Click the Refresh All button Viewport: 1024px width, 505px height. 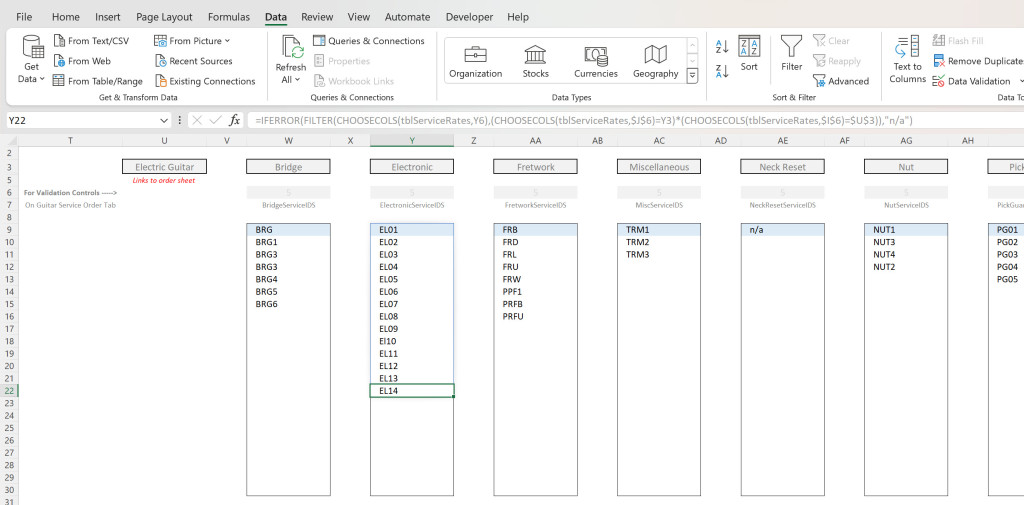[291, 60]
